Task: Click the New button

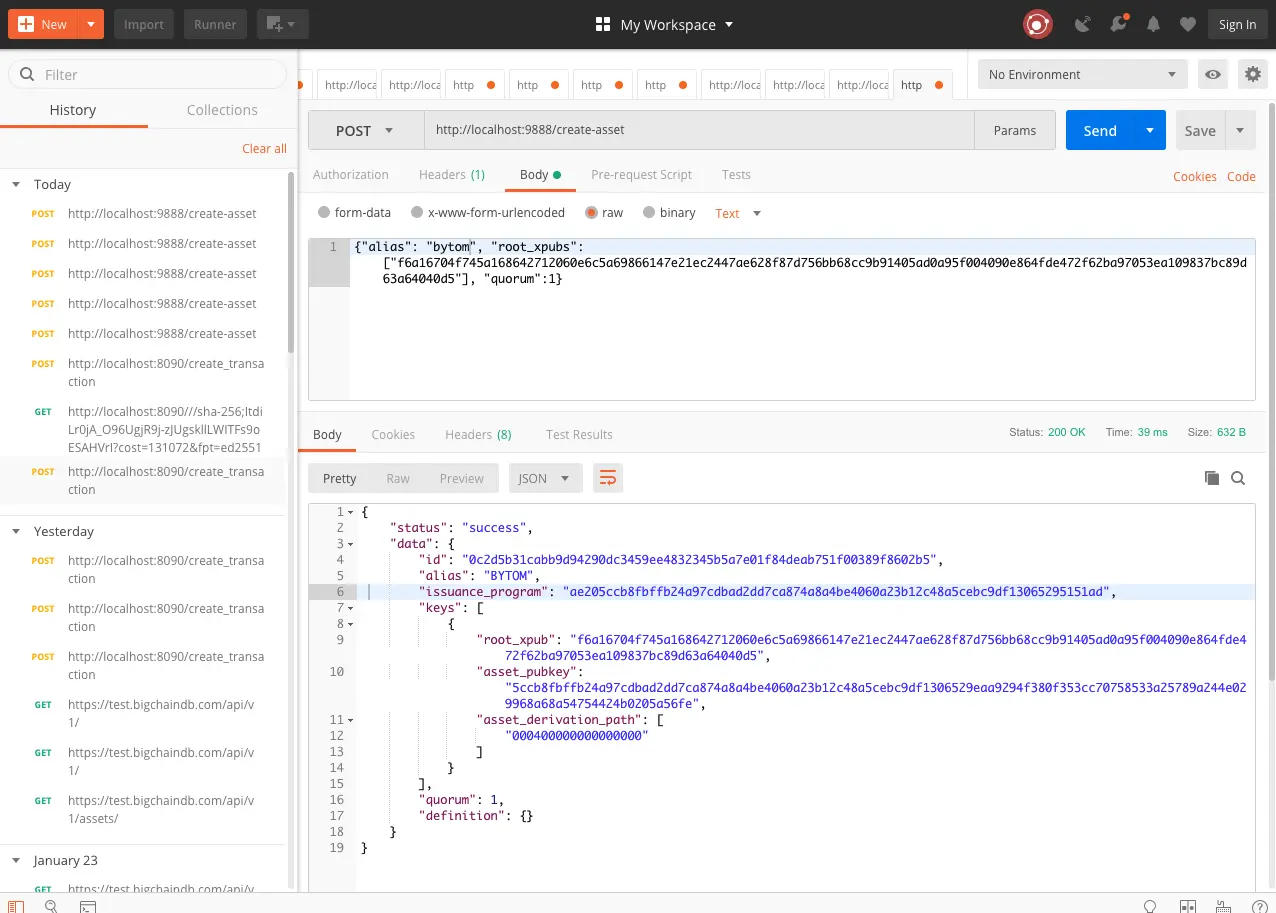Action: tap(43, 24)
